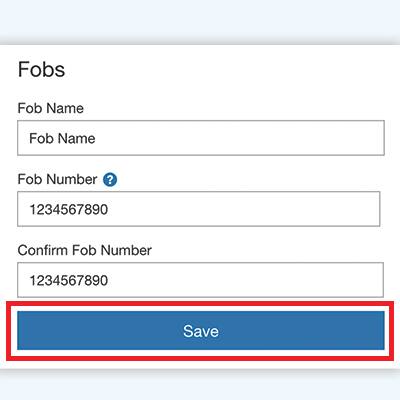Click the Fob Name label above the field
Viewport: 400px width, 400px height.
coord(51,108)
